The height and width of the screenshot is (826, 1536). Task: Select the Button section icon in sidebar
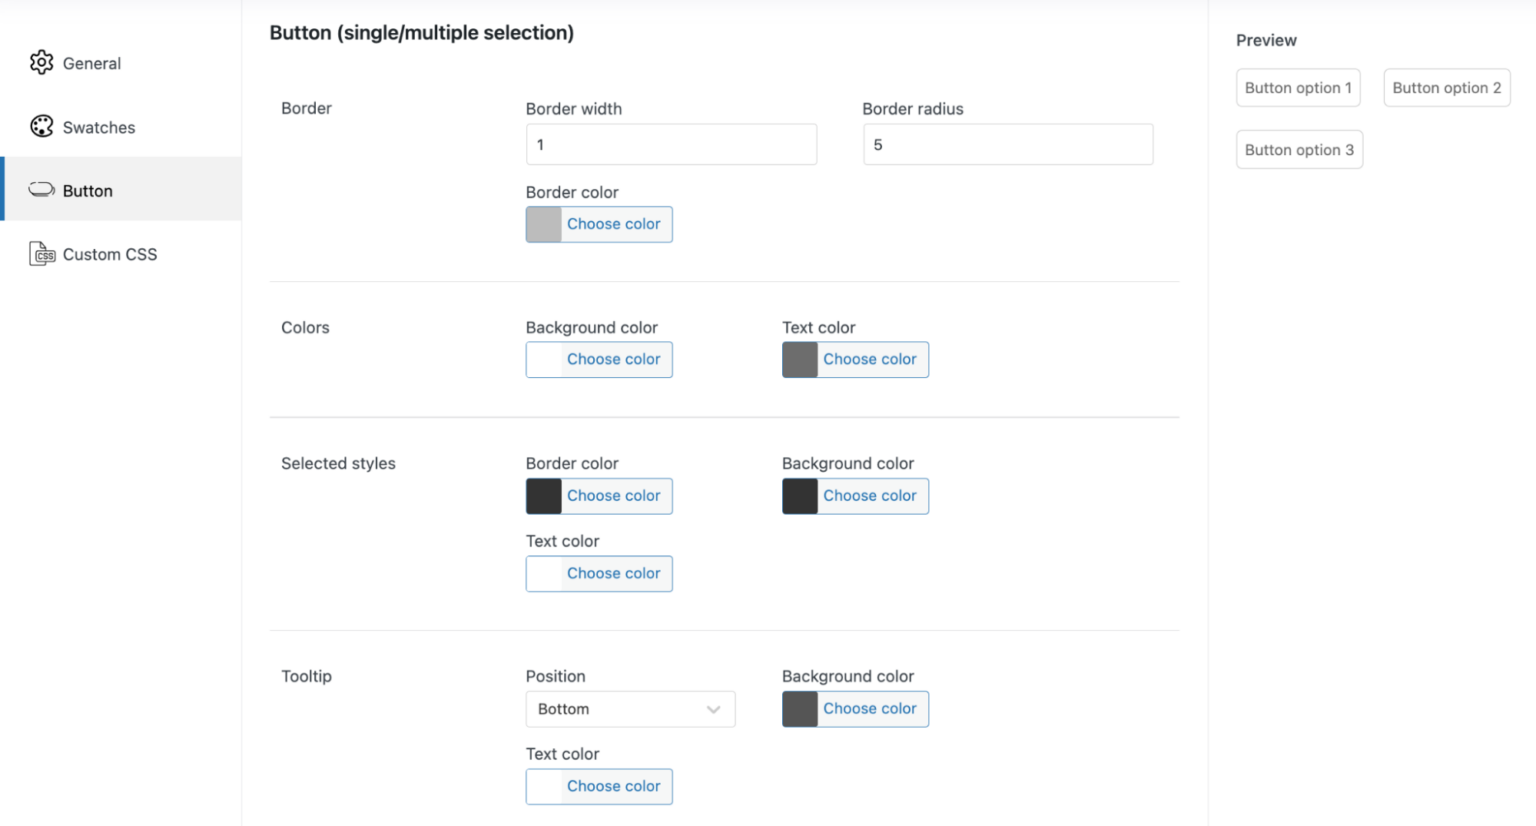coord(41,189)
